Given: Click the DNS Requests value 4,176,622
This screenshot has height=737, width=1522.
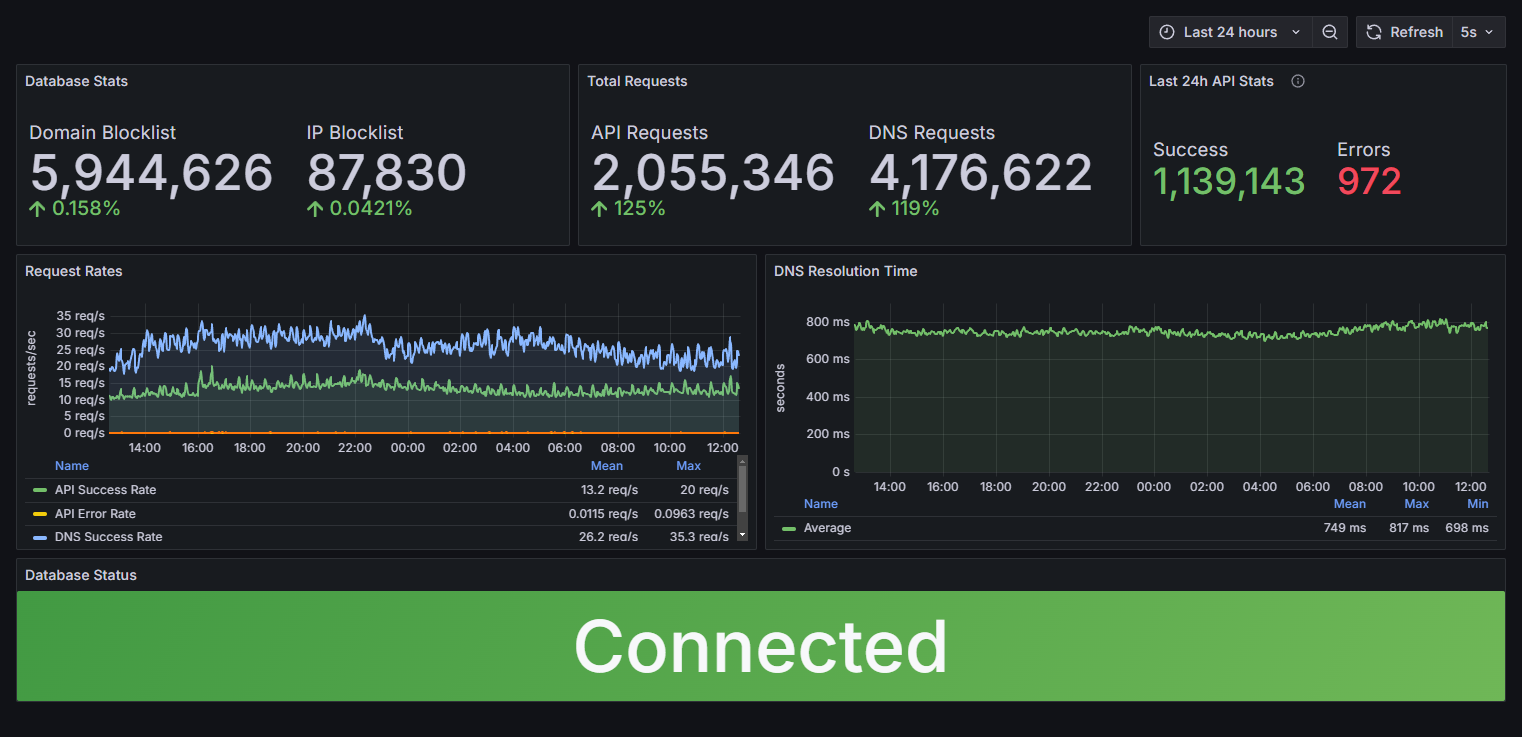Looking at the screenshot, I should [x=981, y=173].
